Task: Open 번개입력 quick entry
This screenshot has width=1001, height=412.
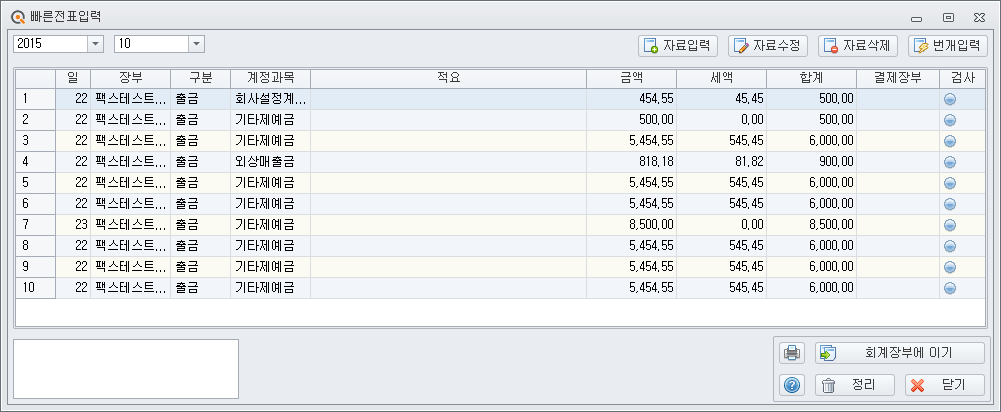Action: pyautogui.click(x=948, y=45)
